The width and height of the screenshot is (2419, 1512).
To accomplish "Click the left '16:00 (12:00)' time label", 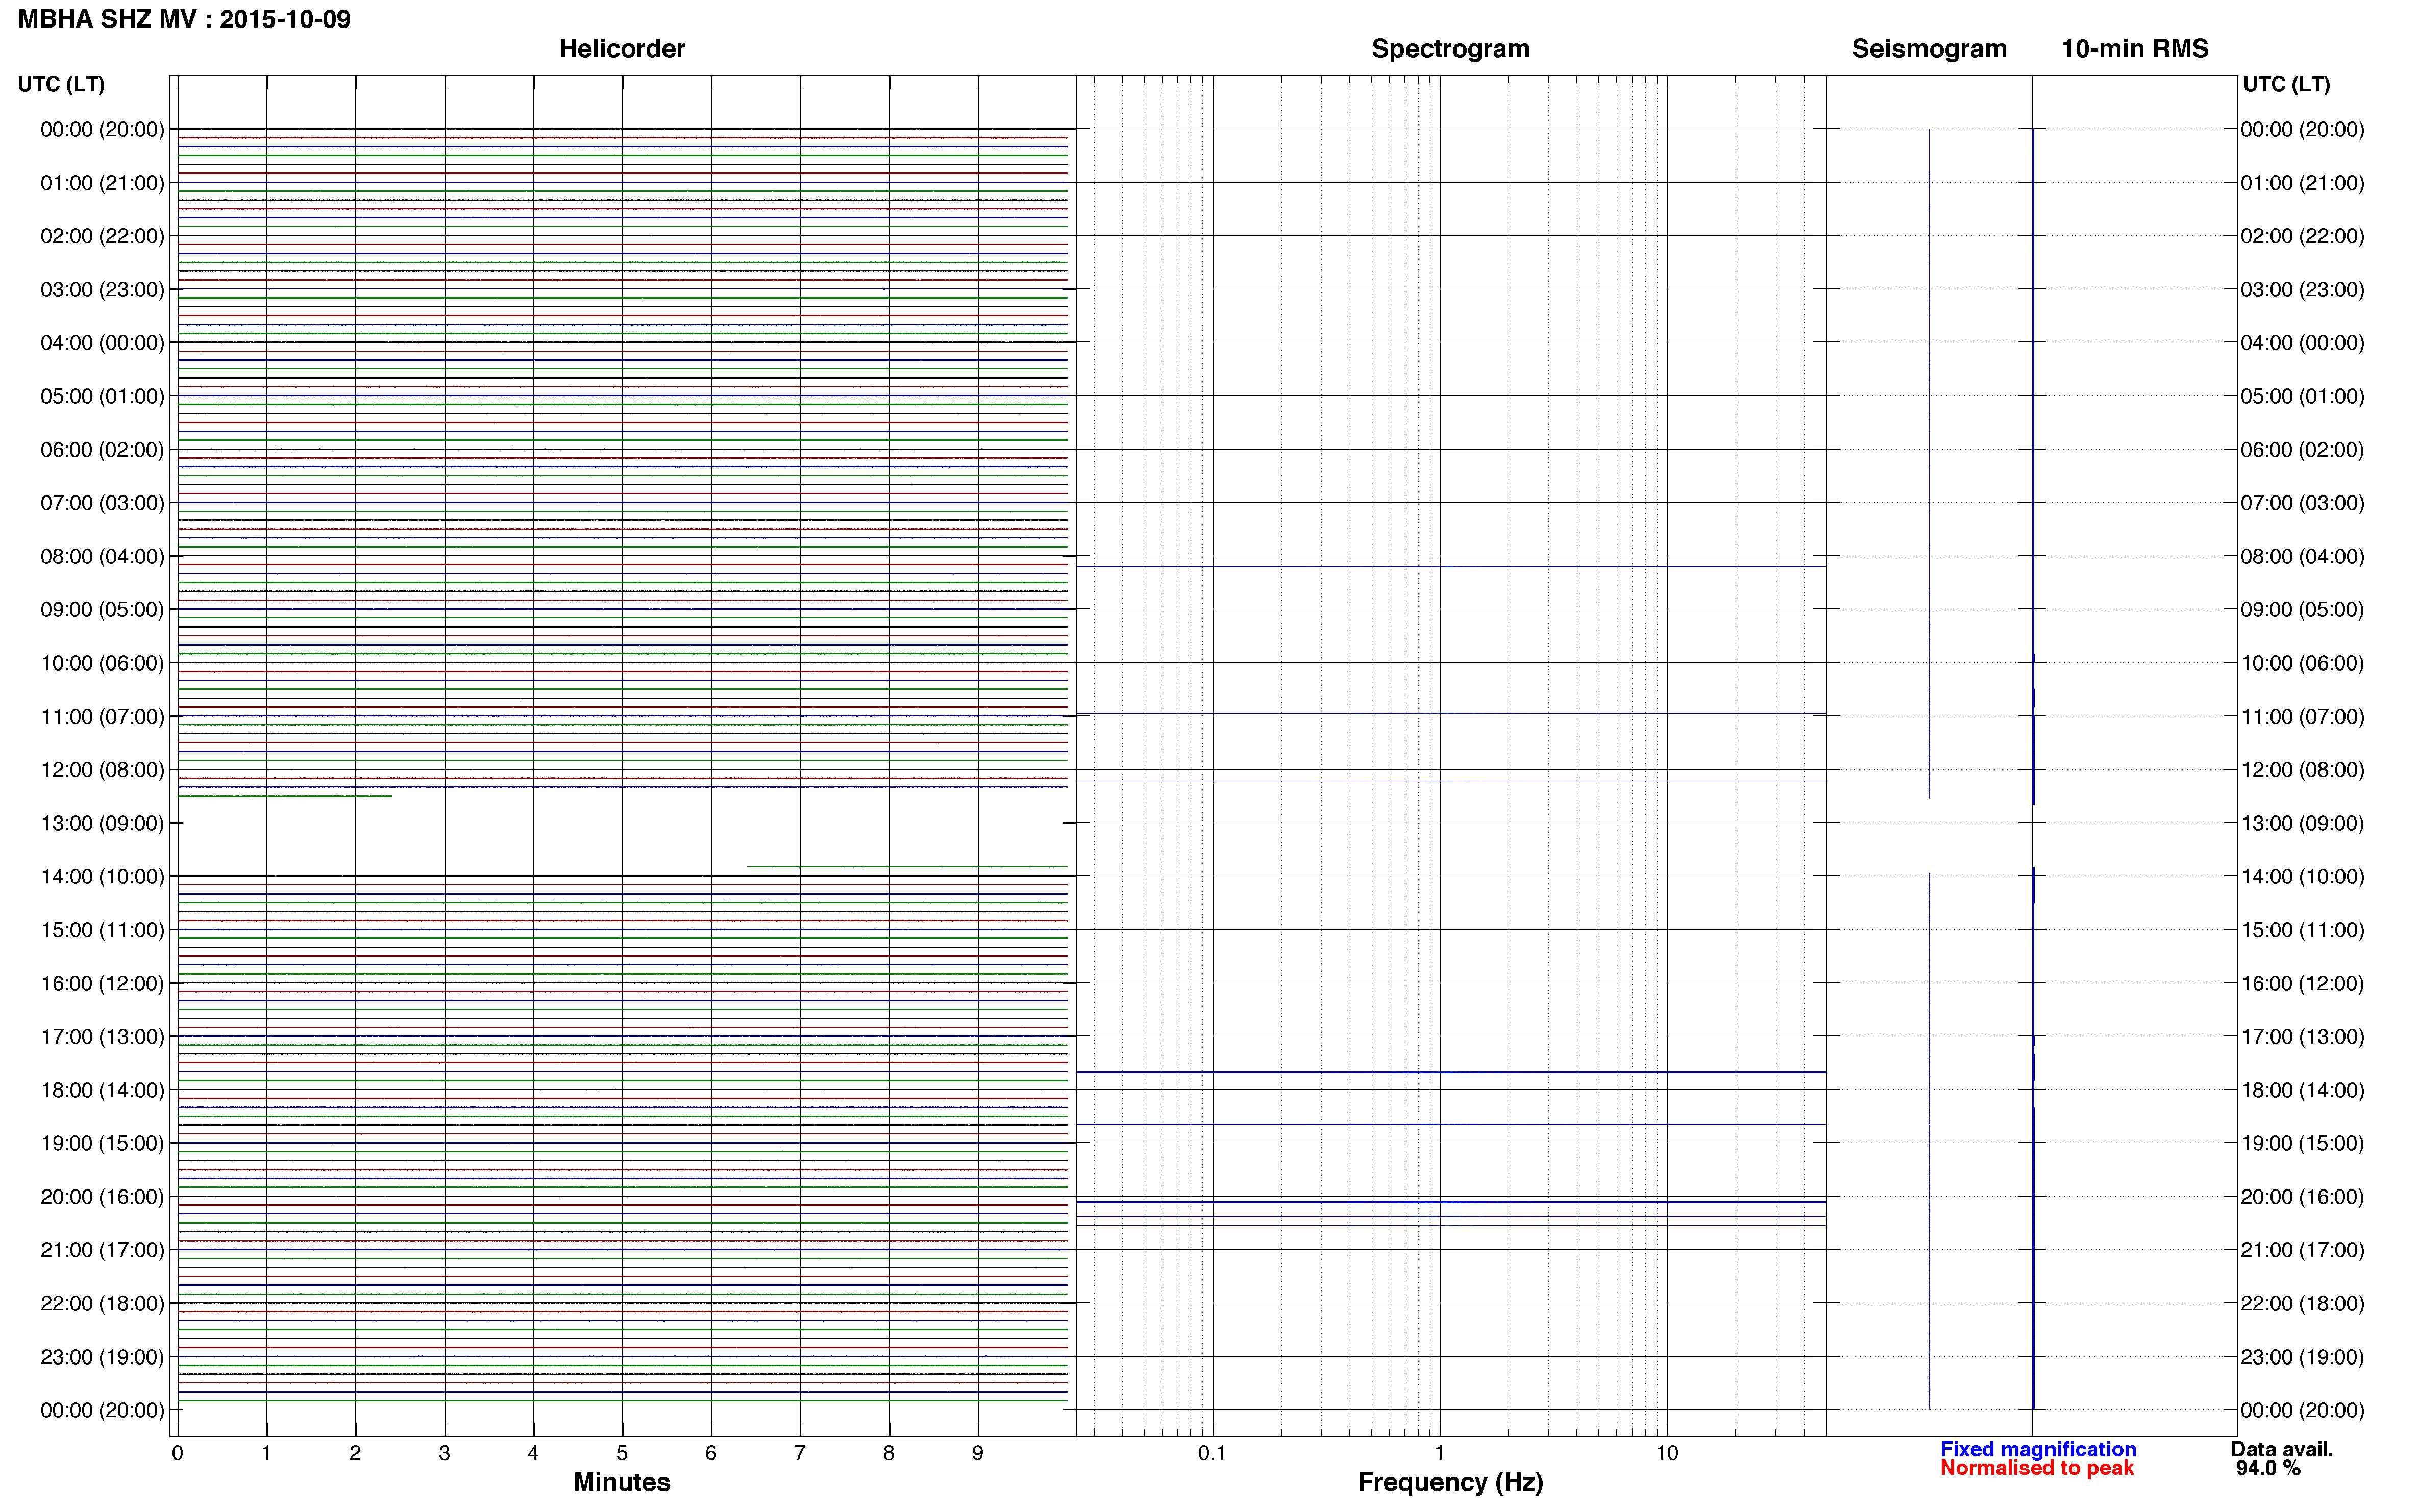I will coord(102,983).
